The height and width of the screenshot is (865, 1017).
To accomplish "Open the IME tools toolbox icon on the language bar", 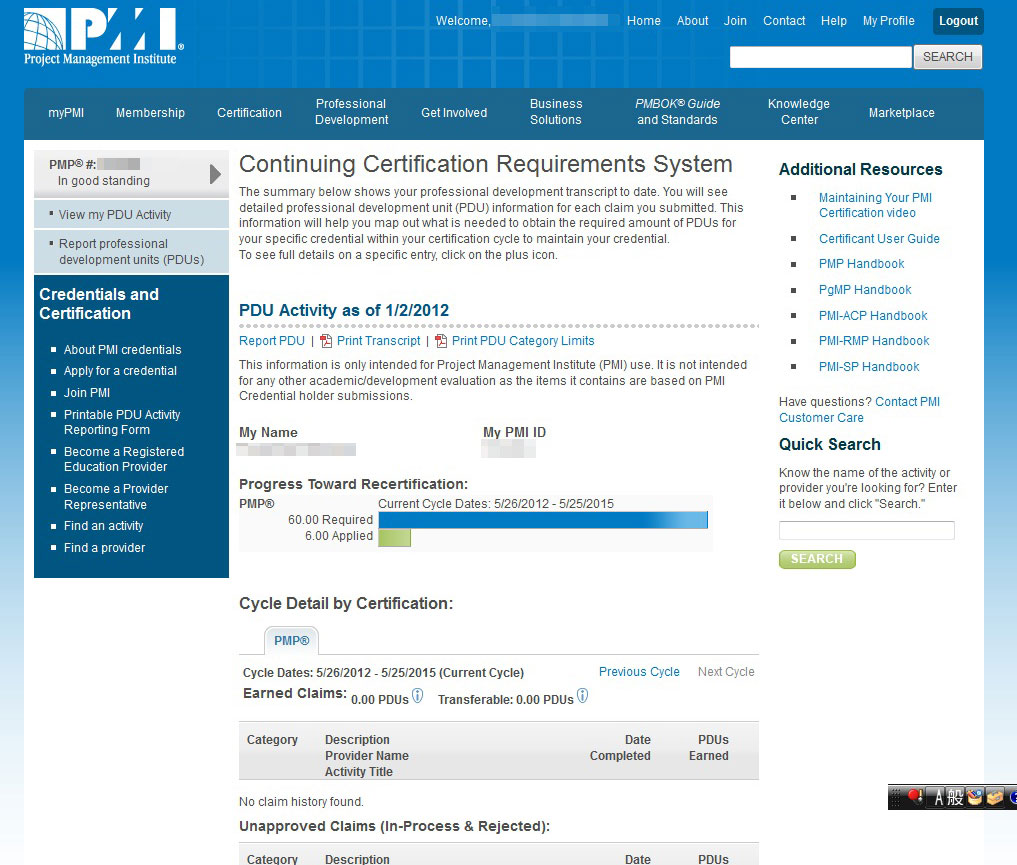I will [994, 797].
